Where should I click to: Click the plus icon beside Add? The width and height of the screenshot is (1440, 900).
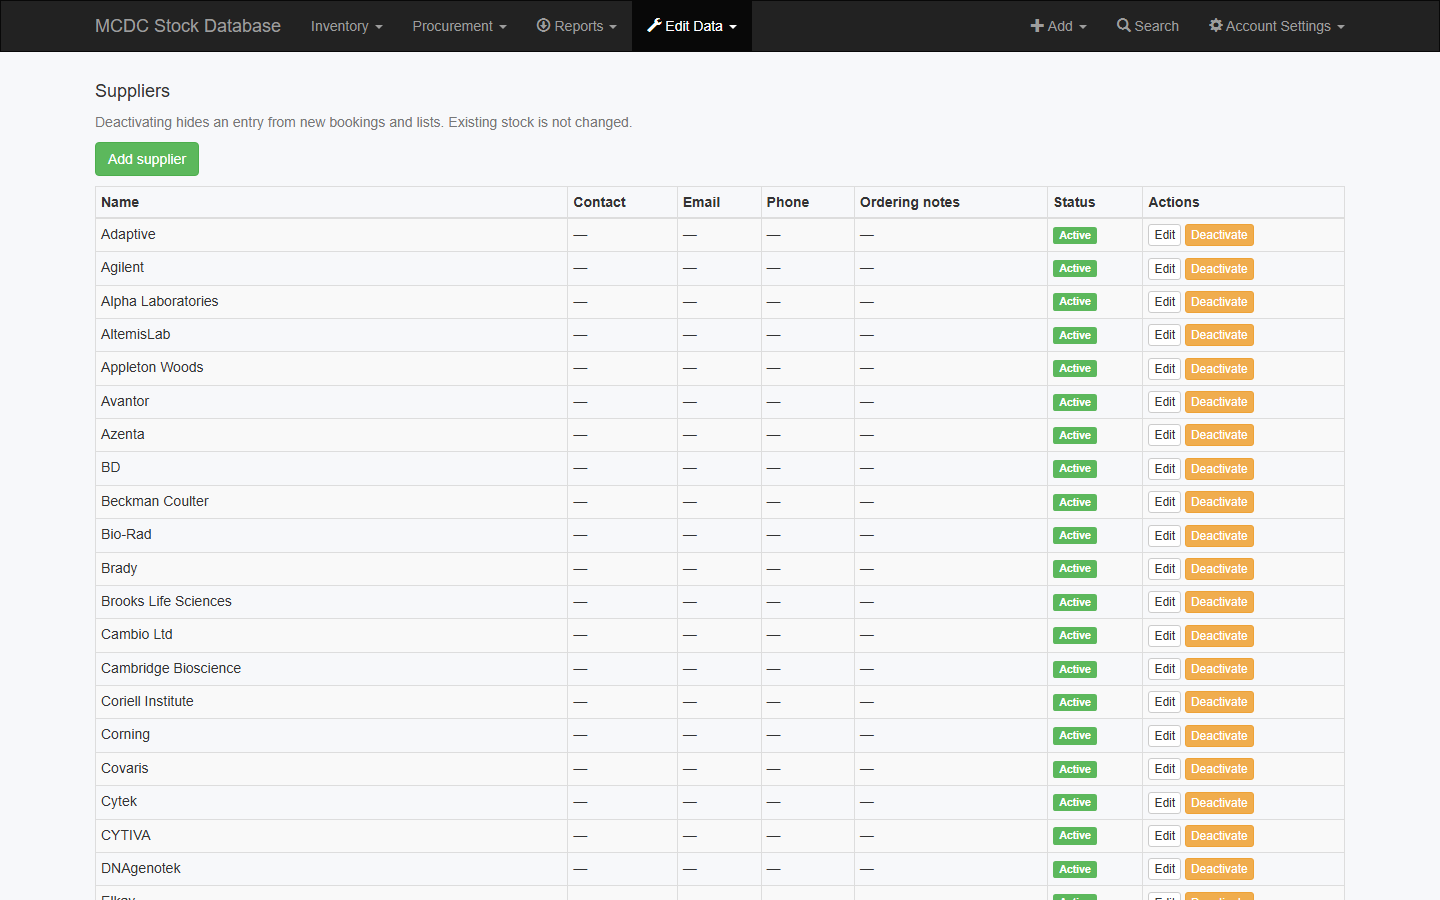click(1037, 26)
